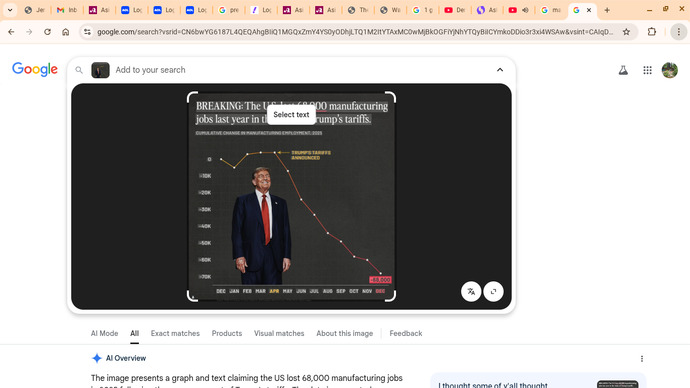Click the Google logo
Screen dimensions: 690x388
pos(35,69)
